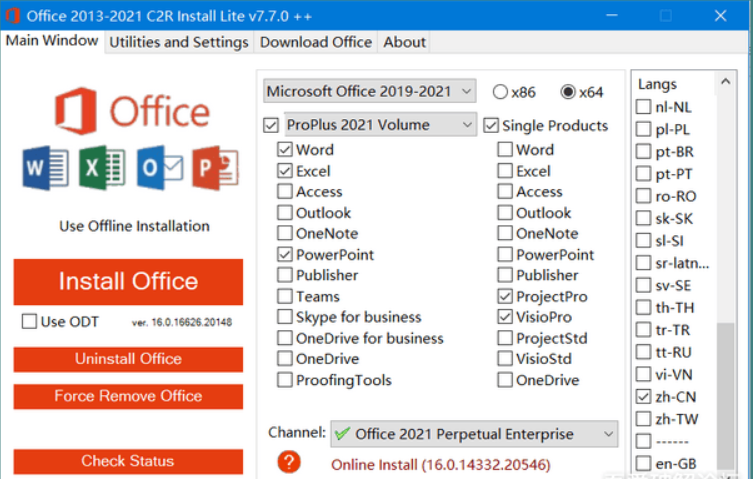
Task: Enable the Teams checkbox
Action: click(x=285, y=296)
